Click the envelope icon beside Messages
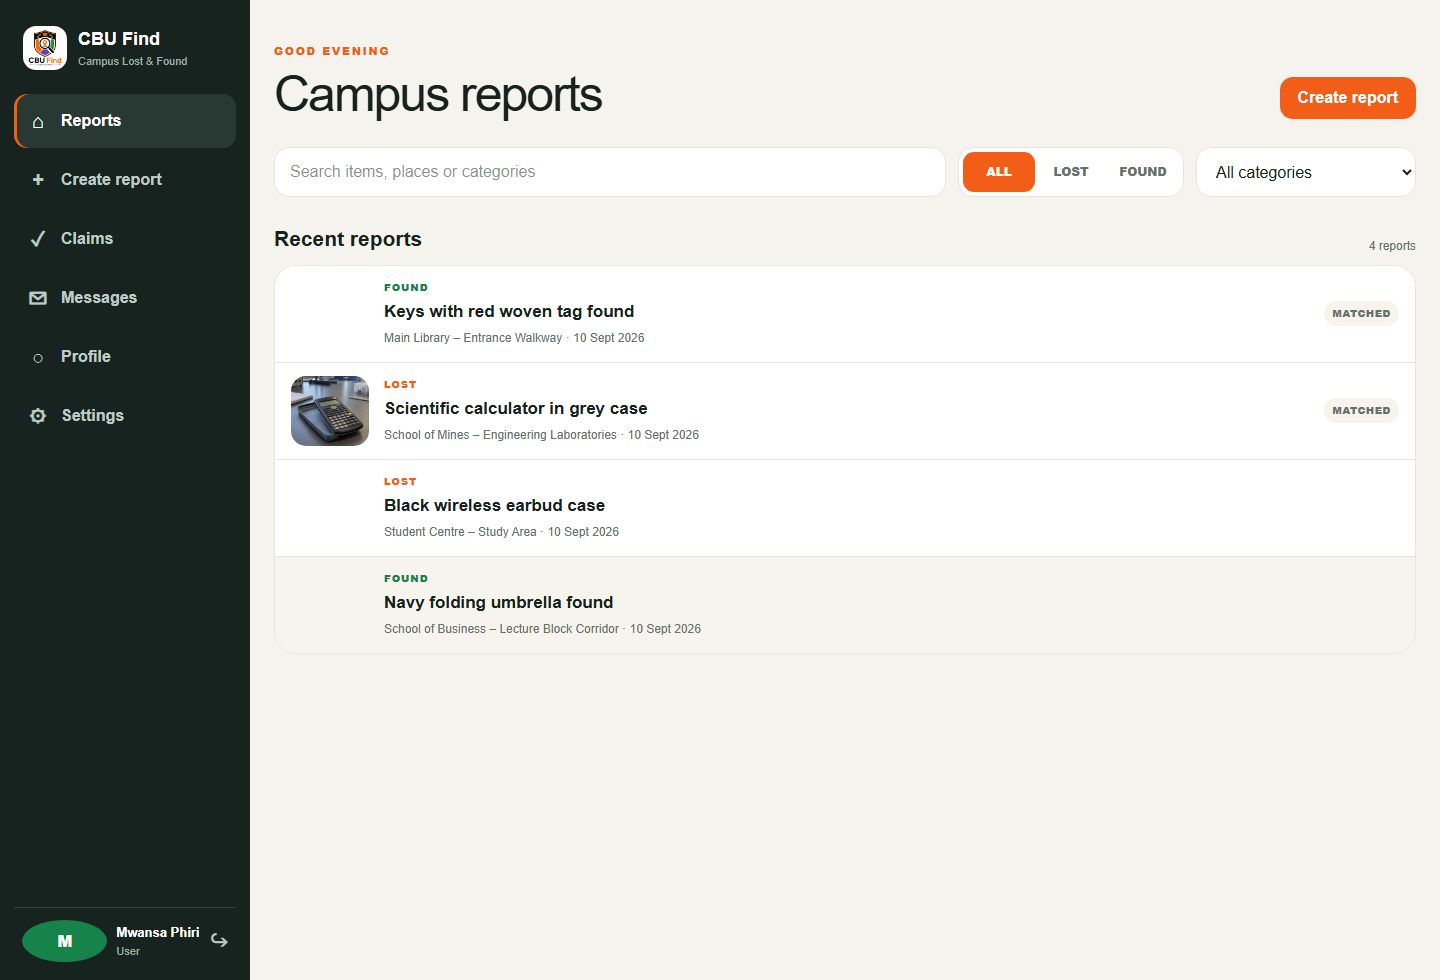 (38, 298)
